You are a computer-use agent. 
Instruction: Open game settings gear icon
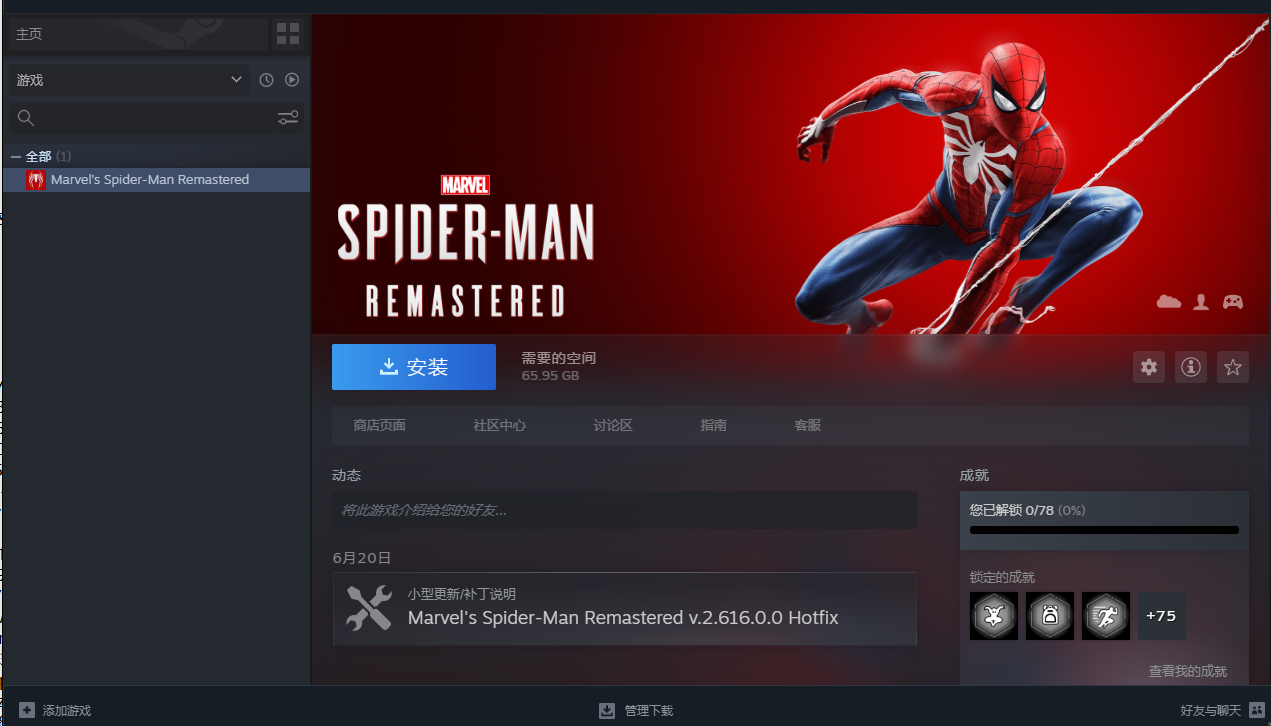(x=1149, y=367)
